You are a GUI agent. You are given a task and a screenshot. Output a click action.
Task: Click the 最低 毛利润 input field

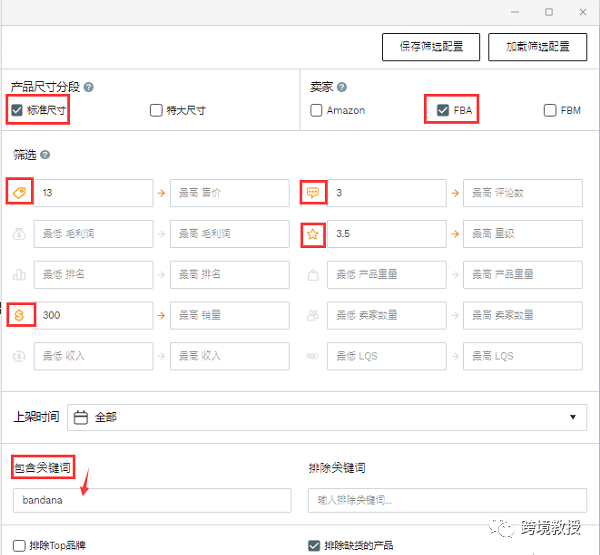point(94,234)
